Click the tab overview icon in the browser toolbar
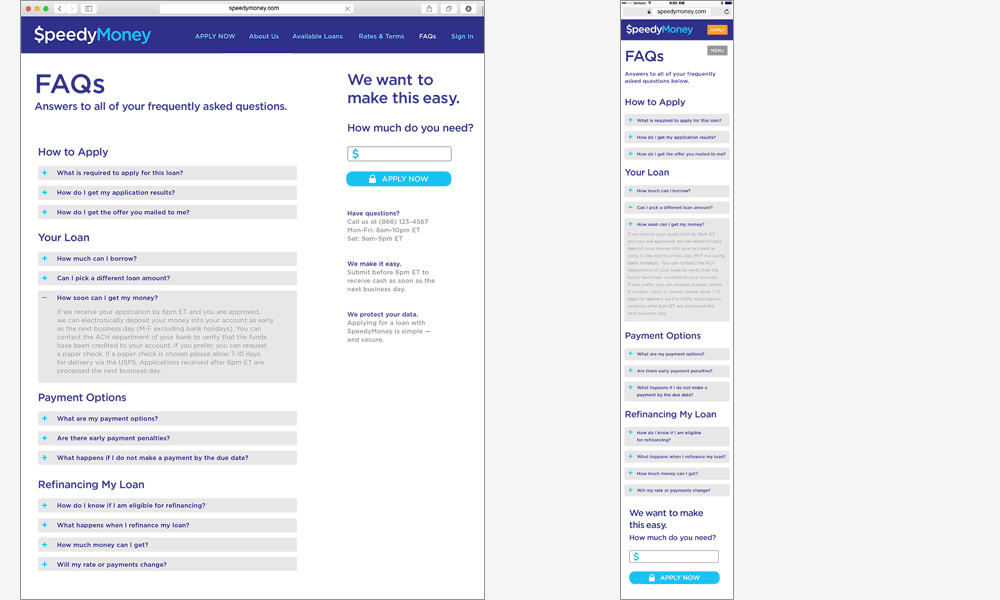 click(x=447, y=8)
